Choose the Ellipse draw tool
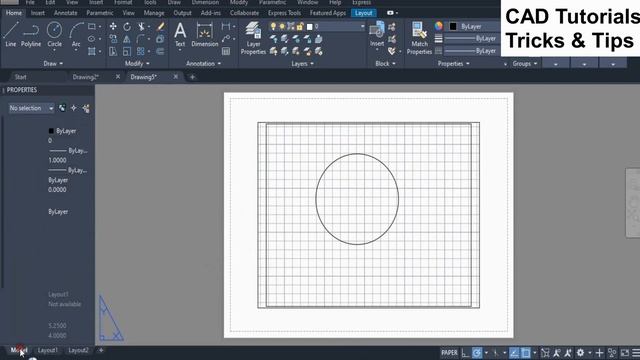This screenshot has width=640, height=360. click(92, 39)
